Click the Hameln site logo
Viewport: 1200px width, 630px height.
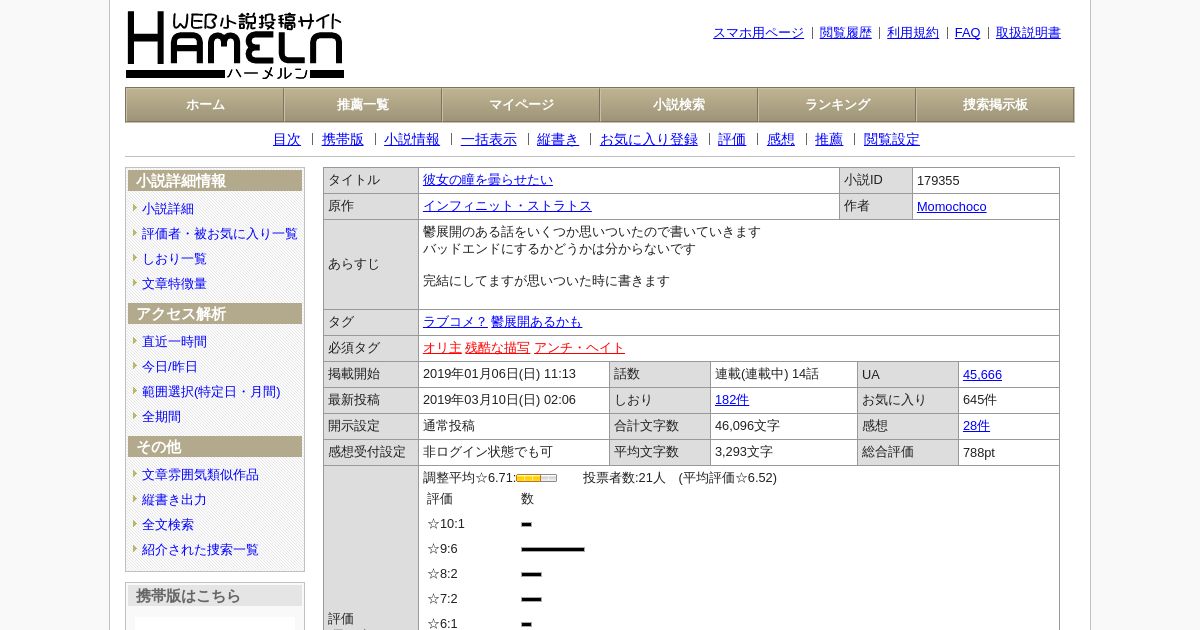235,45
